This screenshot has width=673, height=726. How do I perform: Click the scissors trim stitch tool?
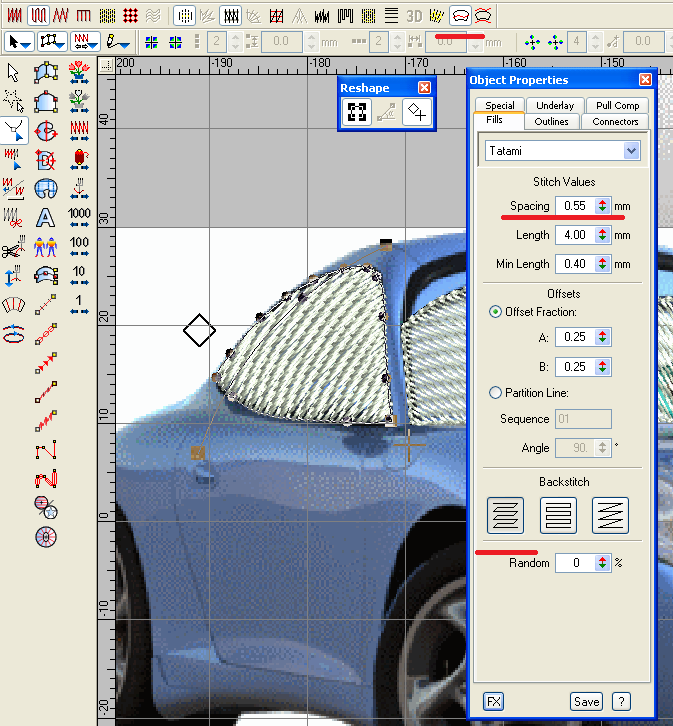tap(13, 246)
